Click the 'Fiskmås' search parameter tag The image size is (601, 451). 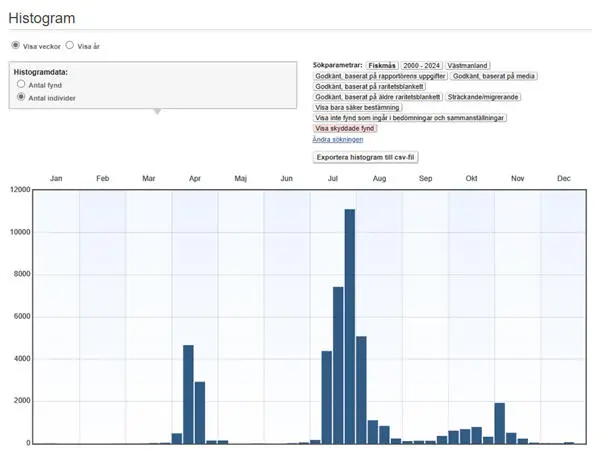[x=381, y=65]
